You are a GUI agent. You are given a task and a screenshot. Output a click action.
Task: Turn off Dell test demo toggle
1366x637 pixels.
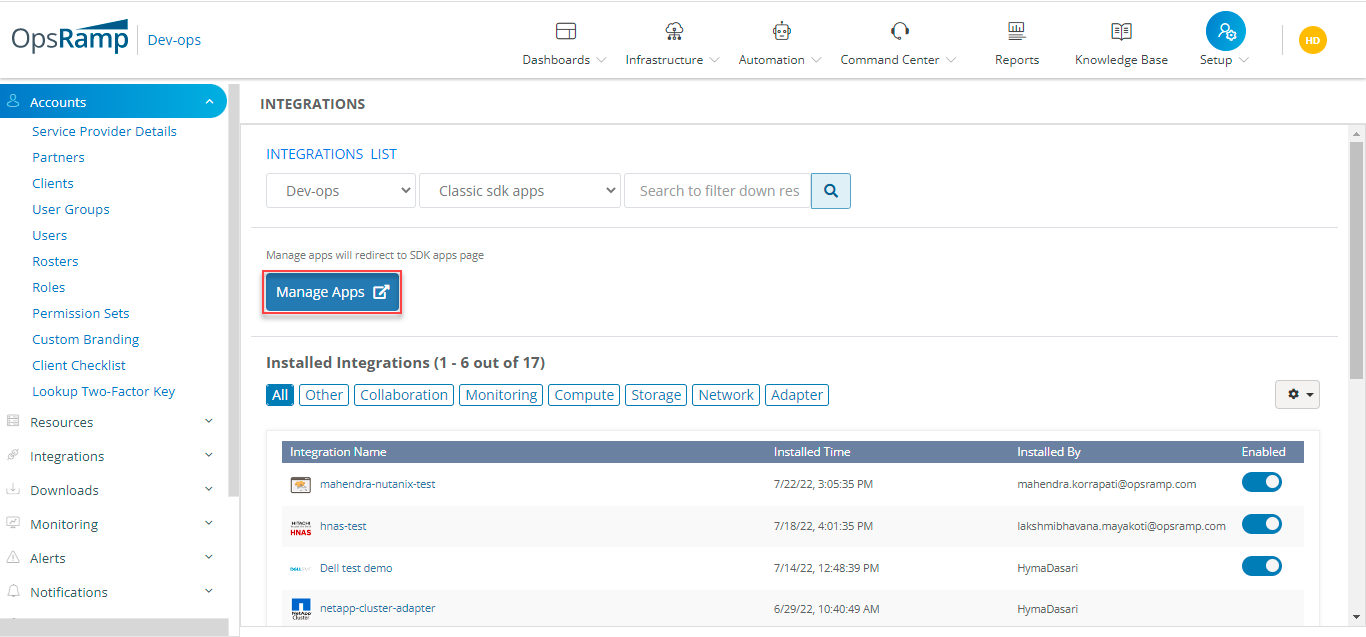tap(1261, 567)
